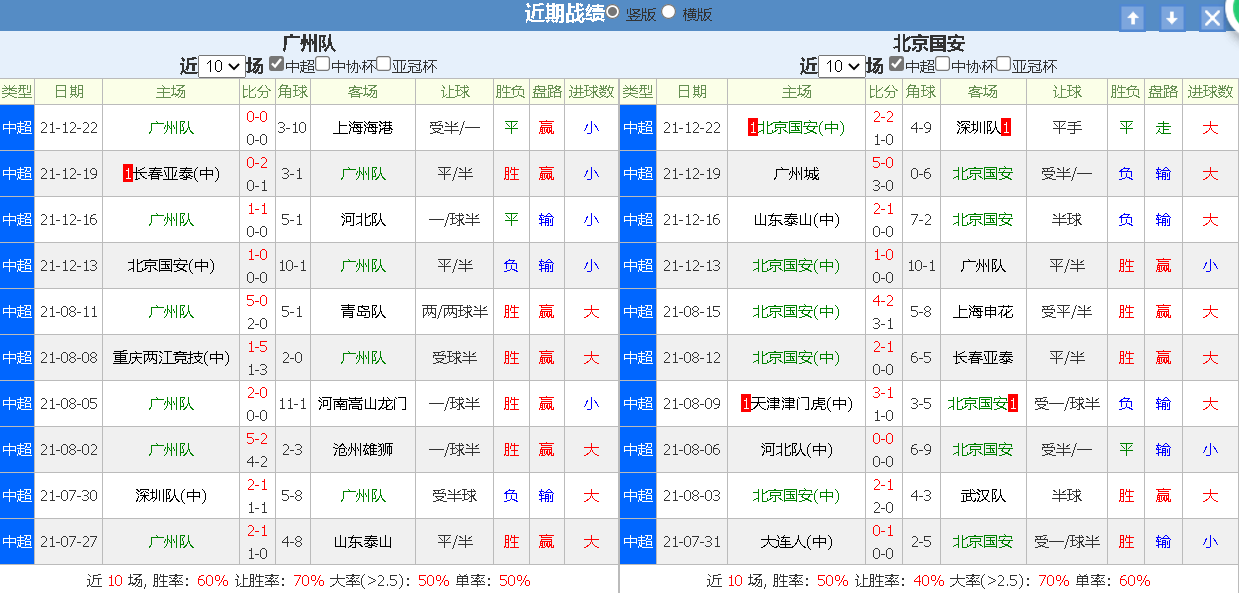This screenshot has height=593, width=1239.
Task: Click corner count 7-2
Action: (920, 220)
